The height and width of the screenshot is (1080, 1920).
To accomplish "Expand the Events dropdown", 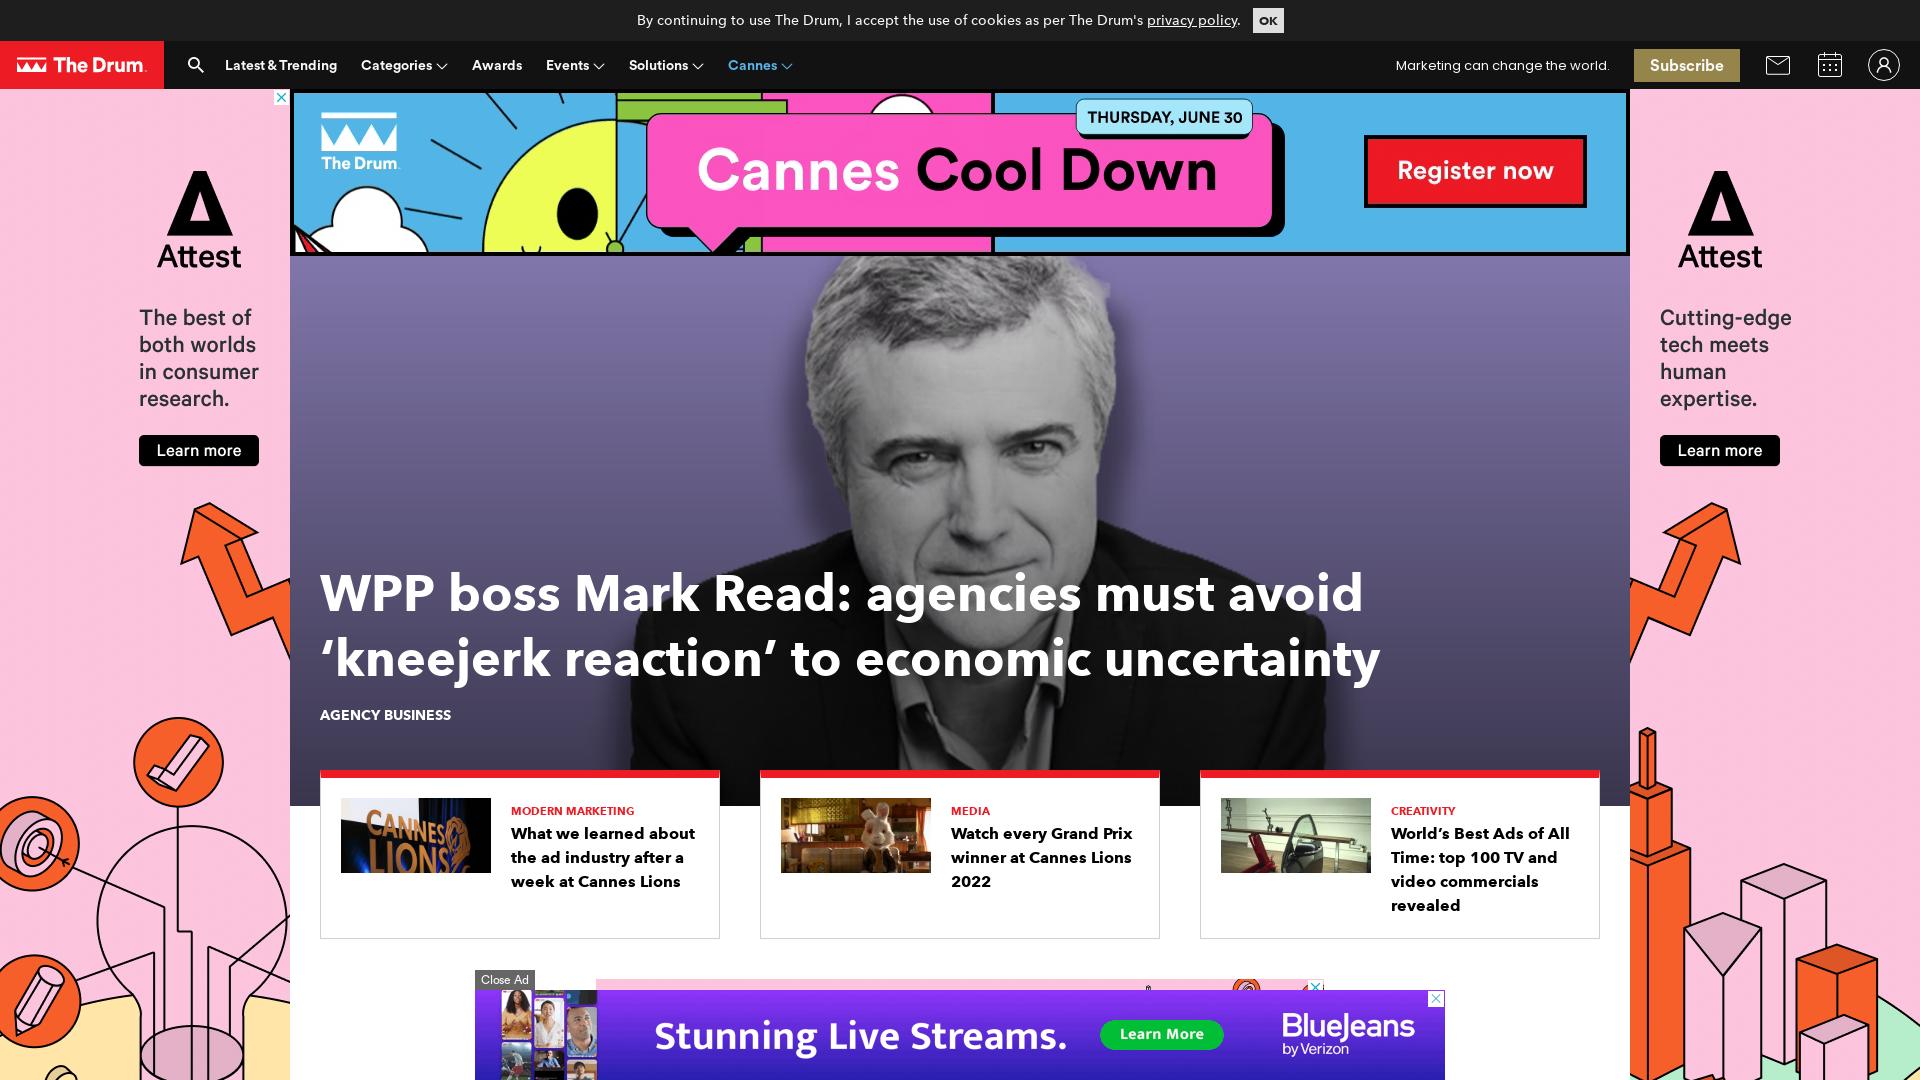I will point(573,65).
